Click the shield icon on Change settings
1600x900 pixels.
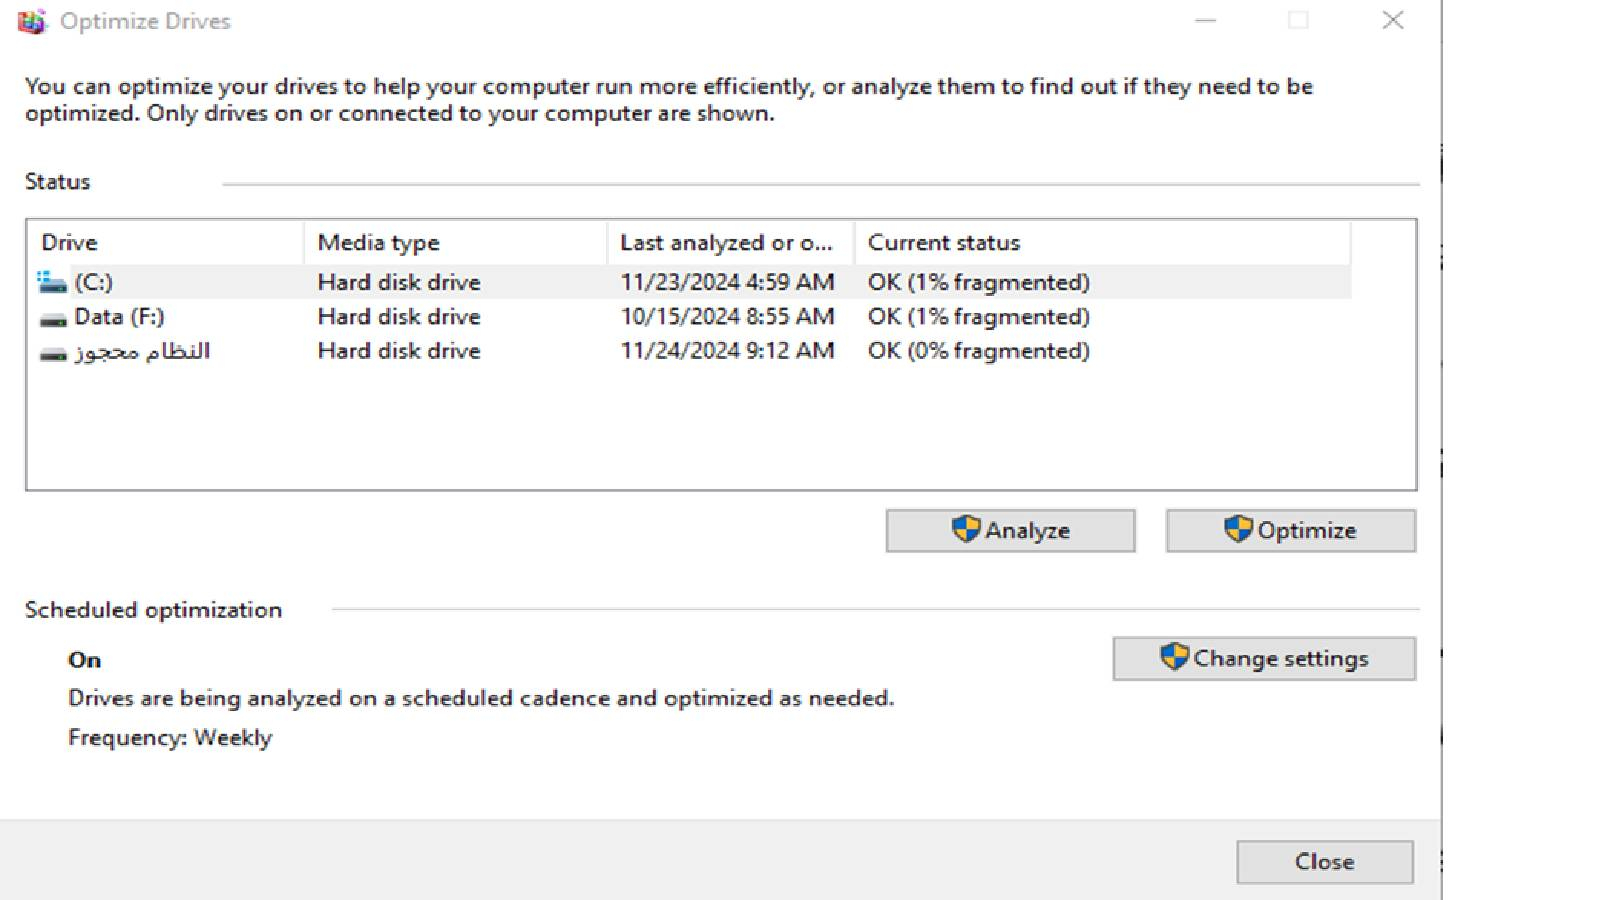pyautogui.click(x=1174, y=658)
